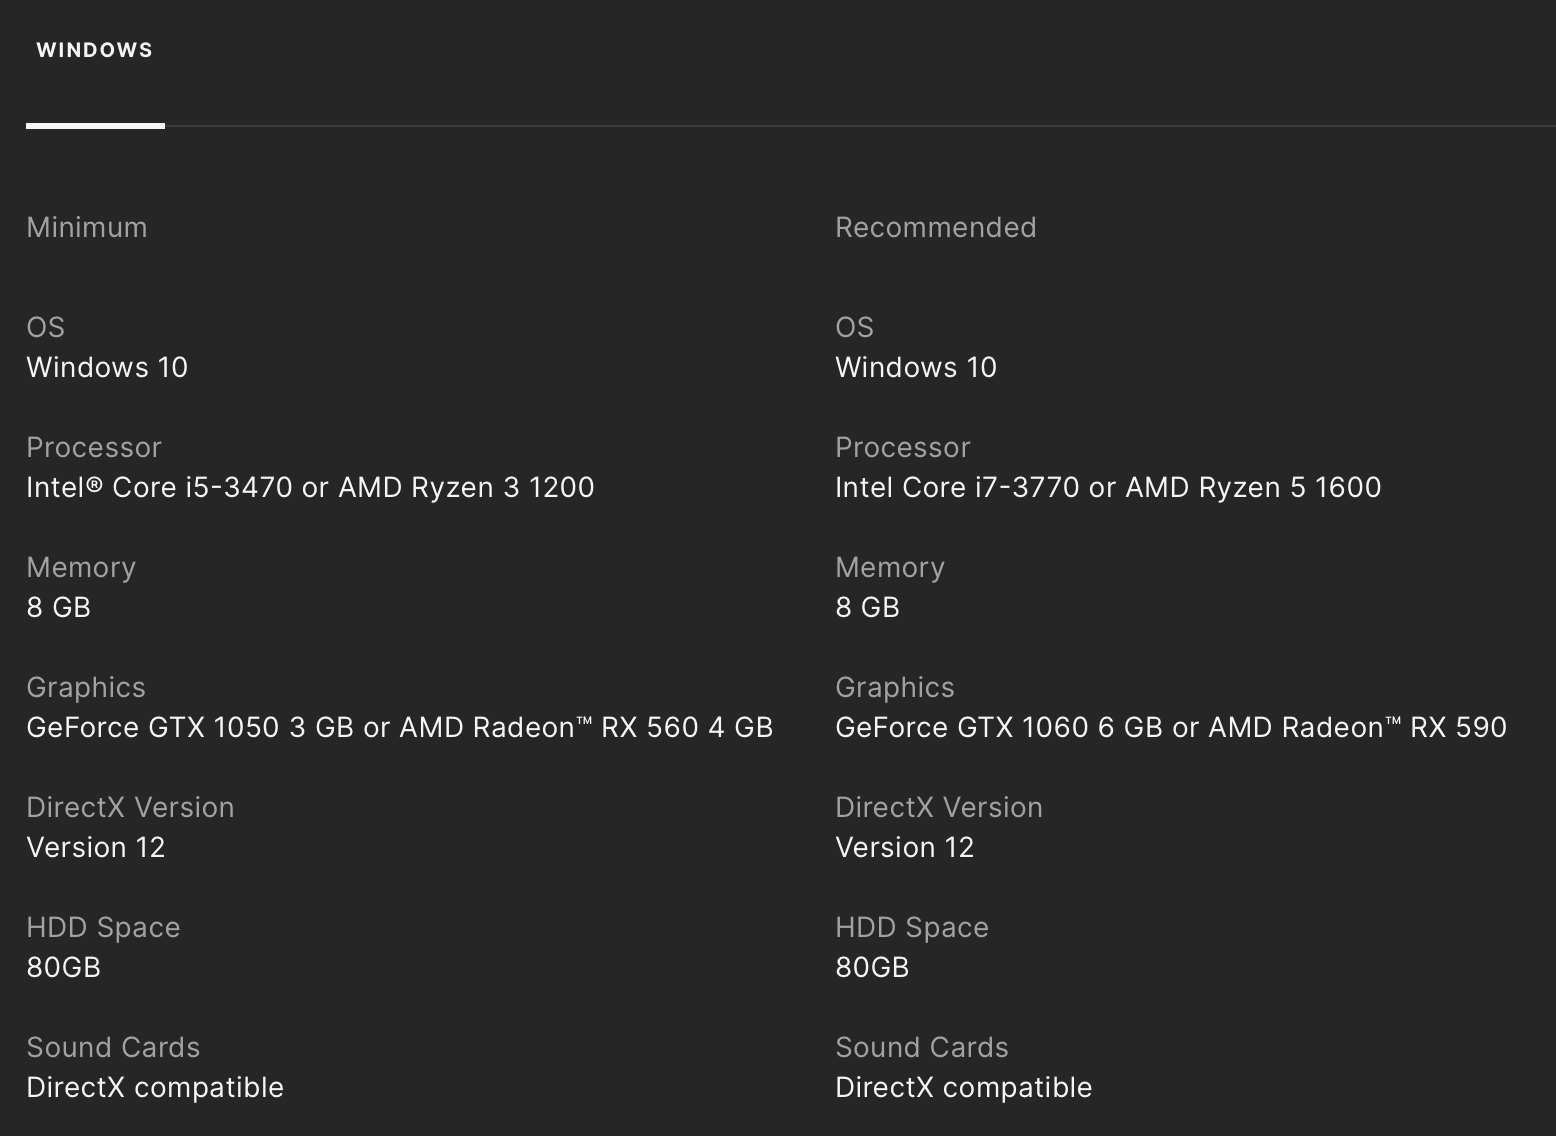Click the 8 GB value under Recommended Memory
1556x1136 pixels.
tap(867, 608)
